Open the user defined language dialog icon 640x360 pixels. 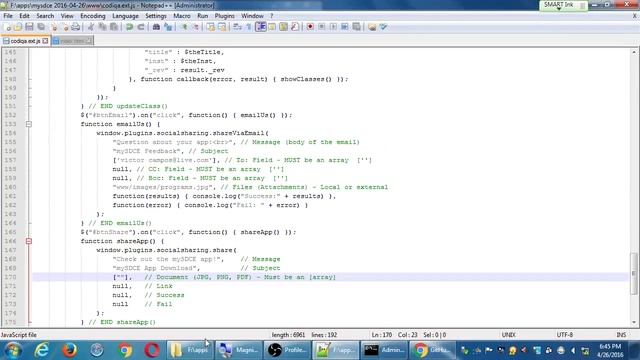272,27
